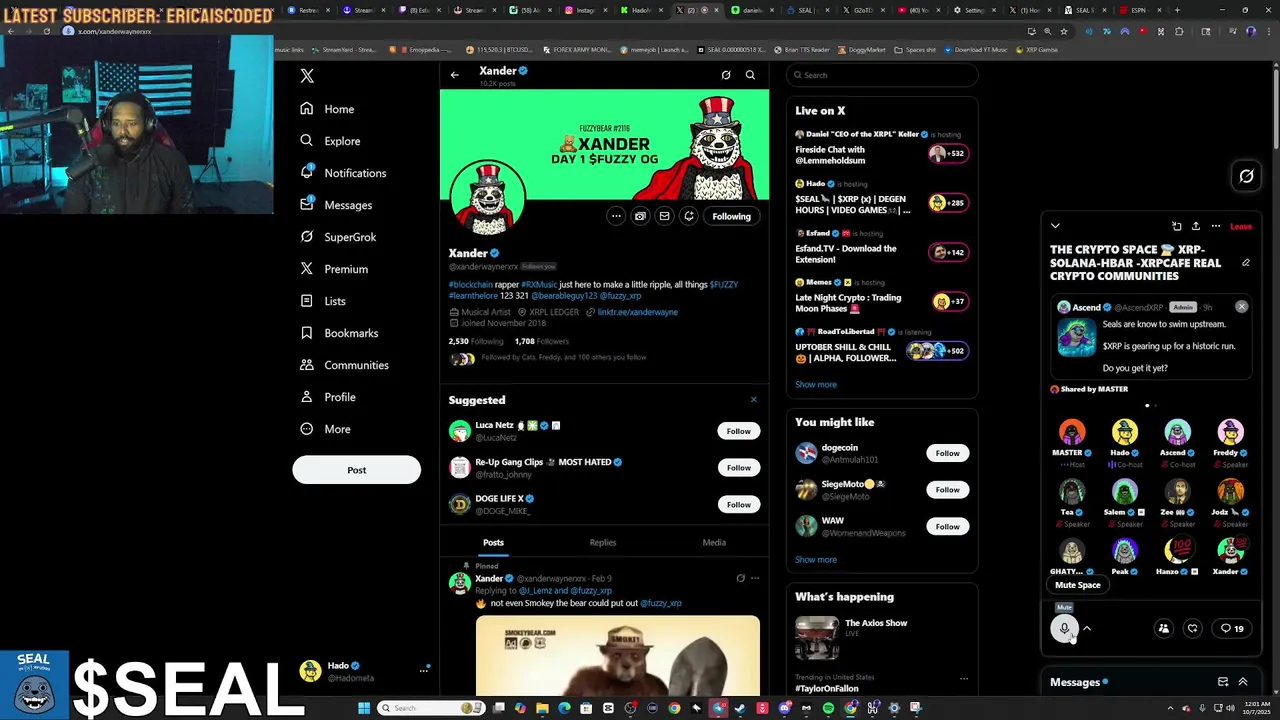Send a reaction with the heart-plus icon
Image resolution: width=1280 pixels, height=720 pixels.
[x=1192, y=629]
